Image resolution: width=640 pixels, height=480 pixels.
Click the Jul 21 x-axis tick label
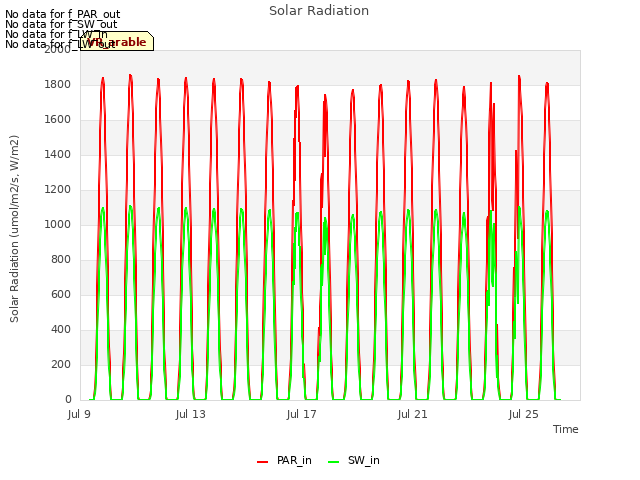coord(413,414)
